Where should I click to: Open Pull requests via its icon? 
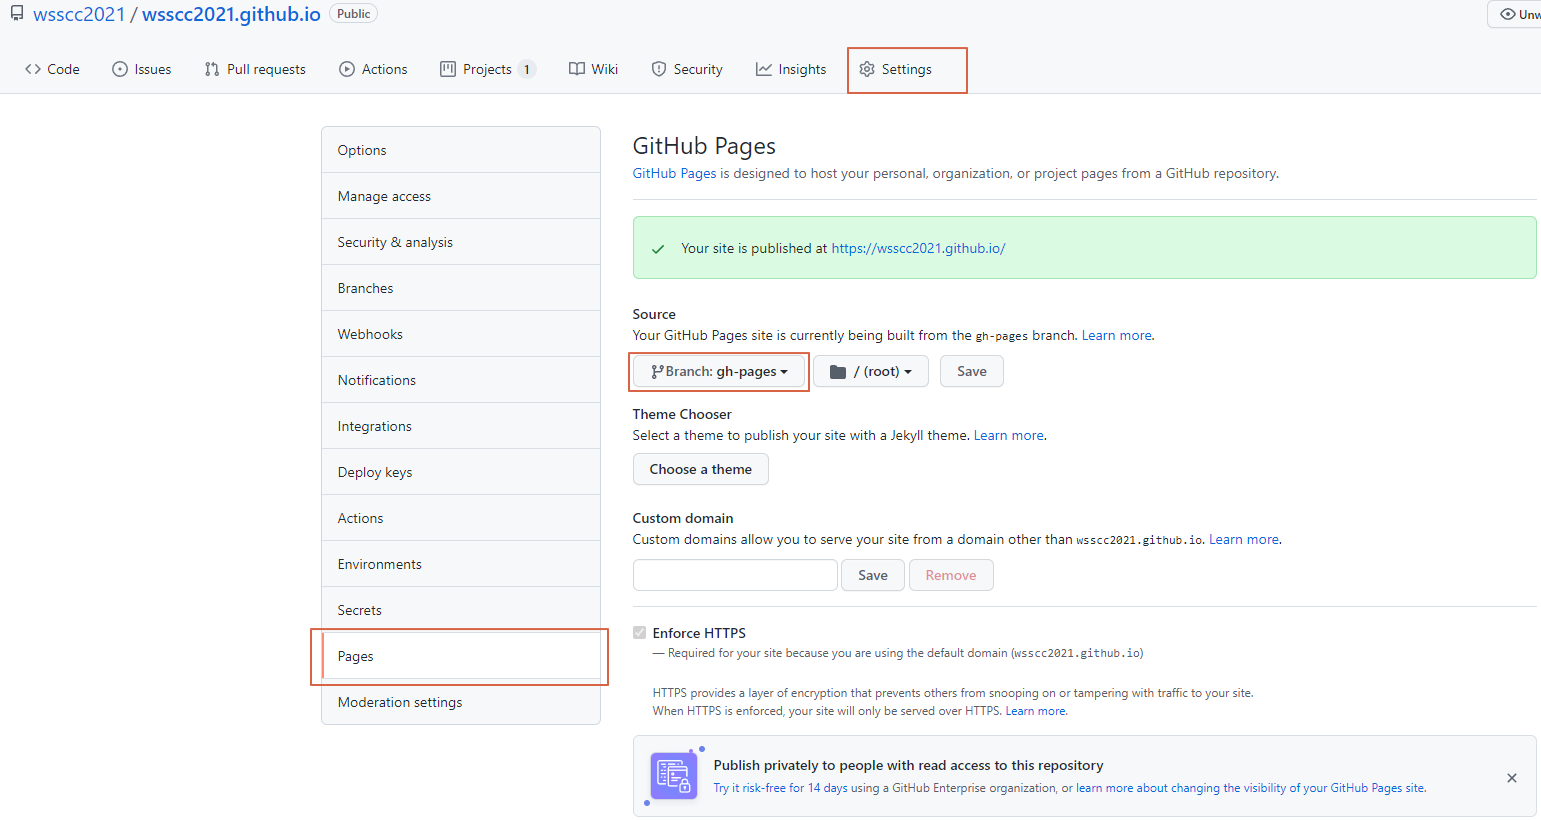[x=211, y=68]
